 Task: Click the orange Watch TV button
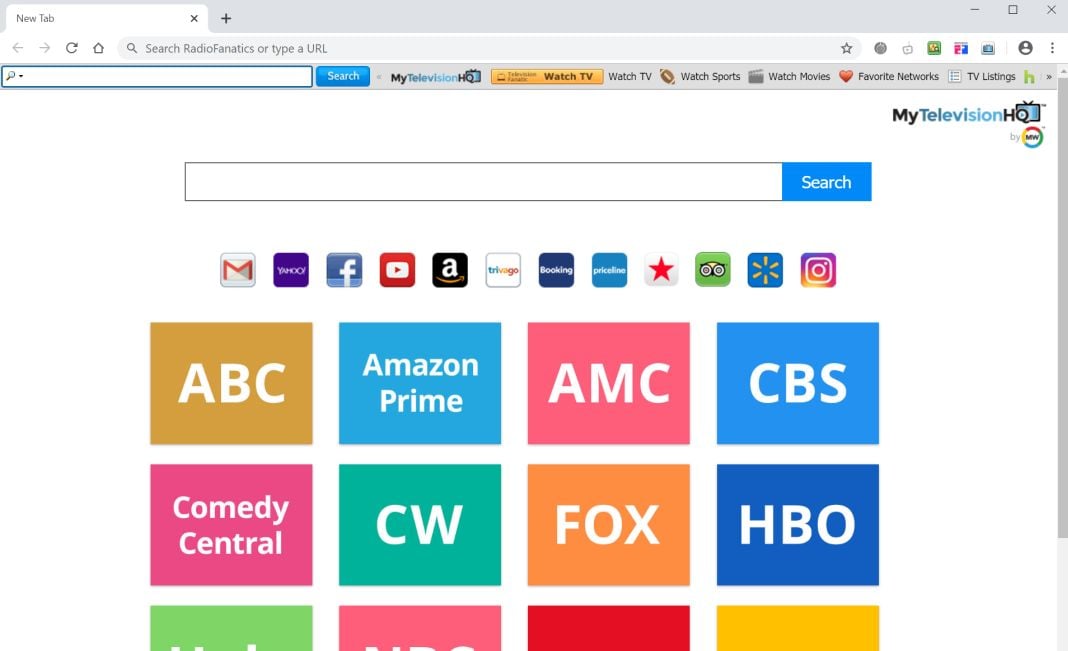[547, 77]
